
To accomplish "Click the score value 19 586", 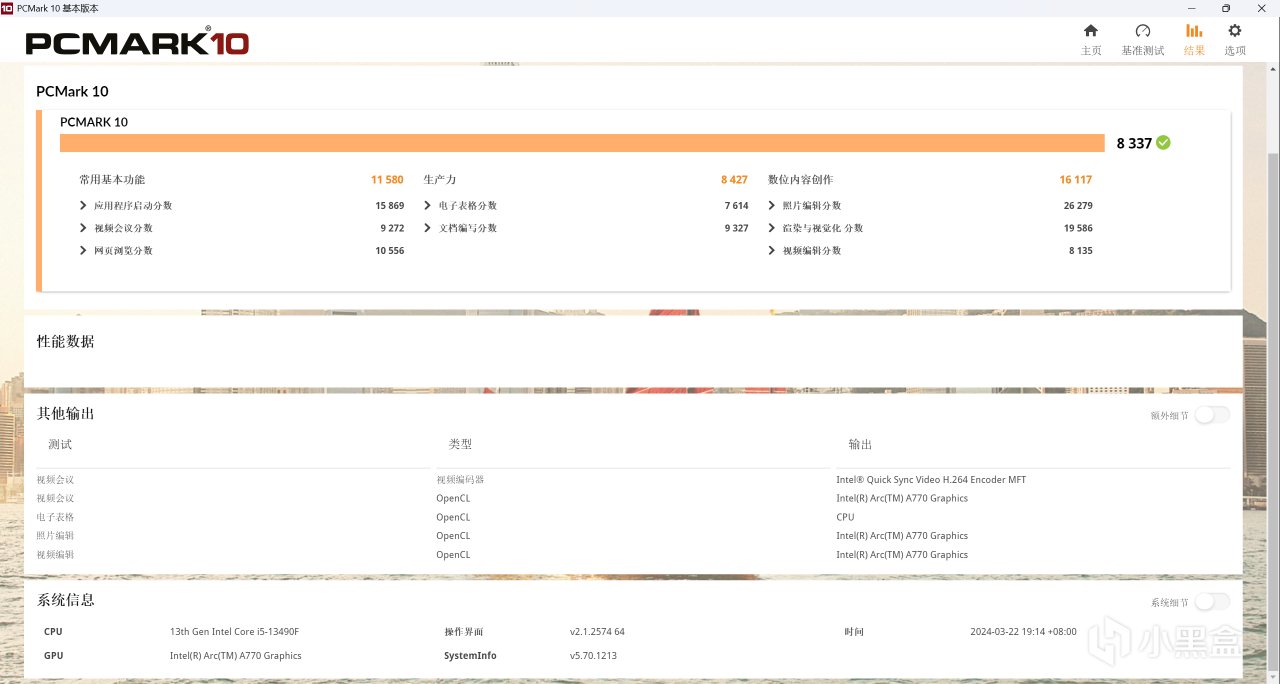I will click(1078, 228).
